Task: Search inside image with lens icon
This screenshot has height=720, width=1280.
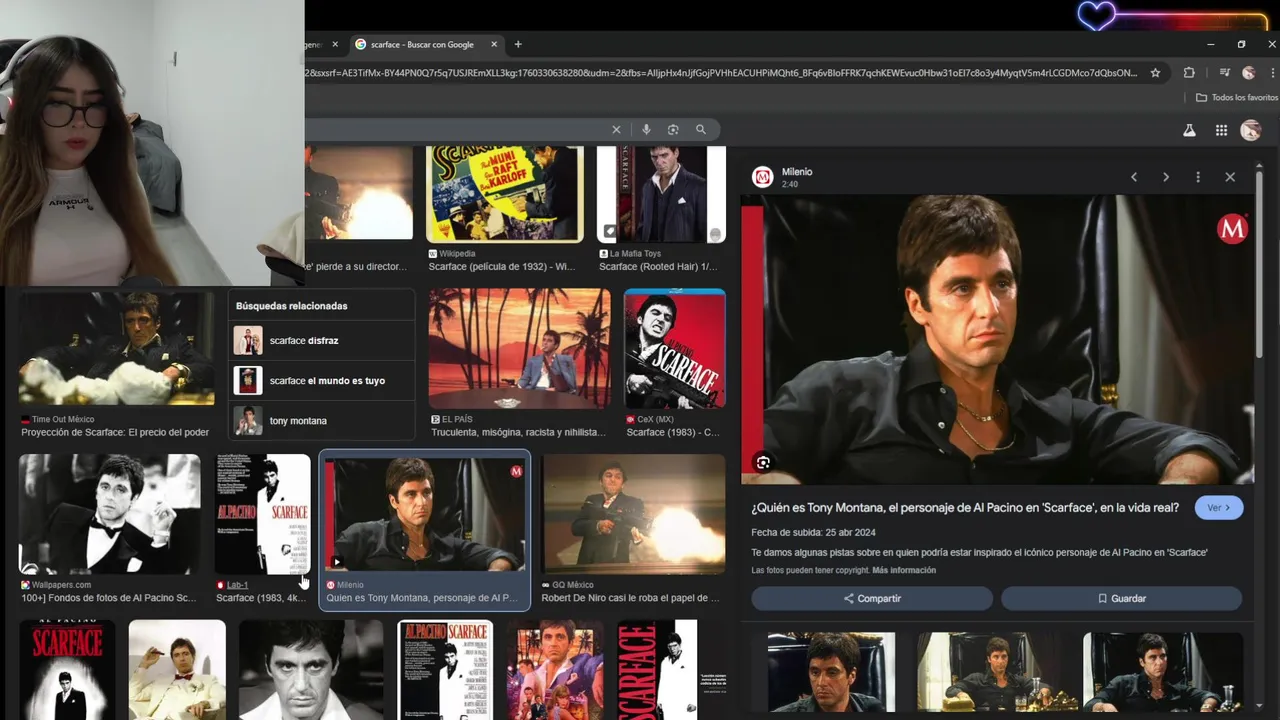Action: (763, 462)
